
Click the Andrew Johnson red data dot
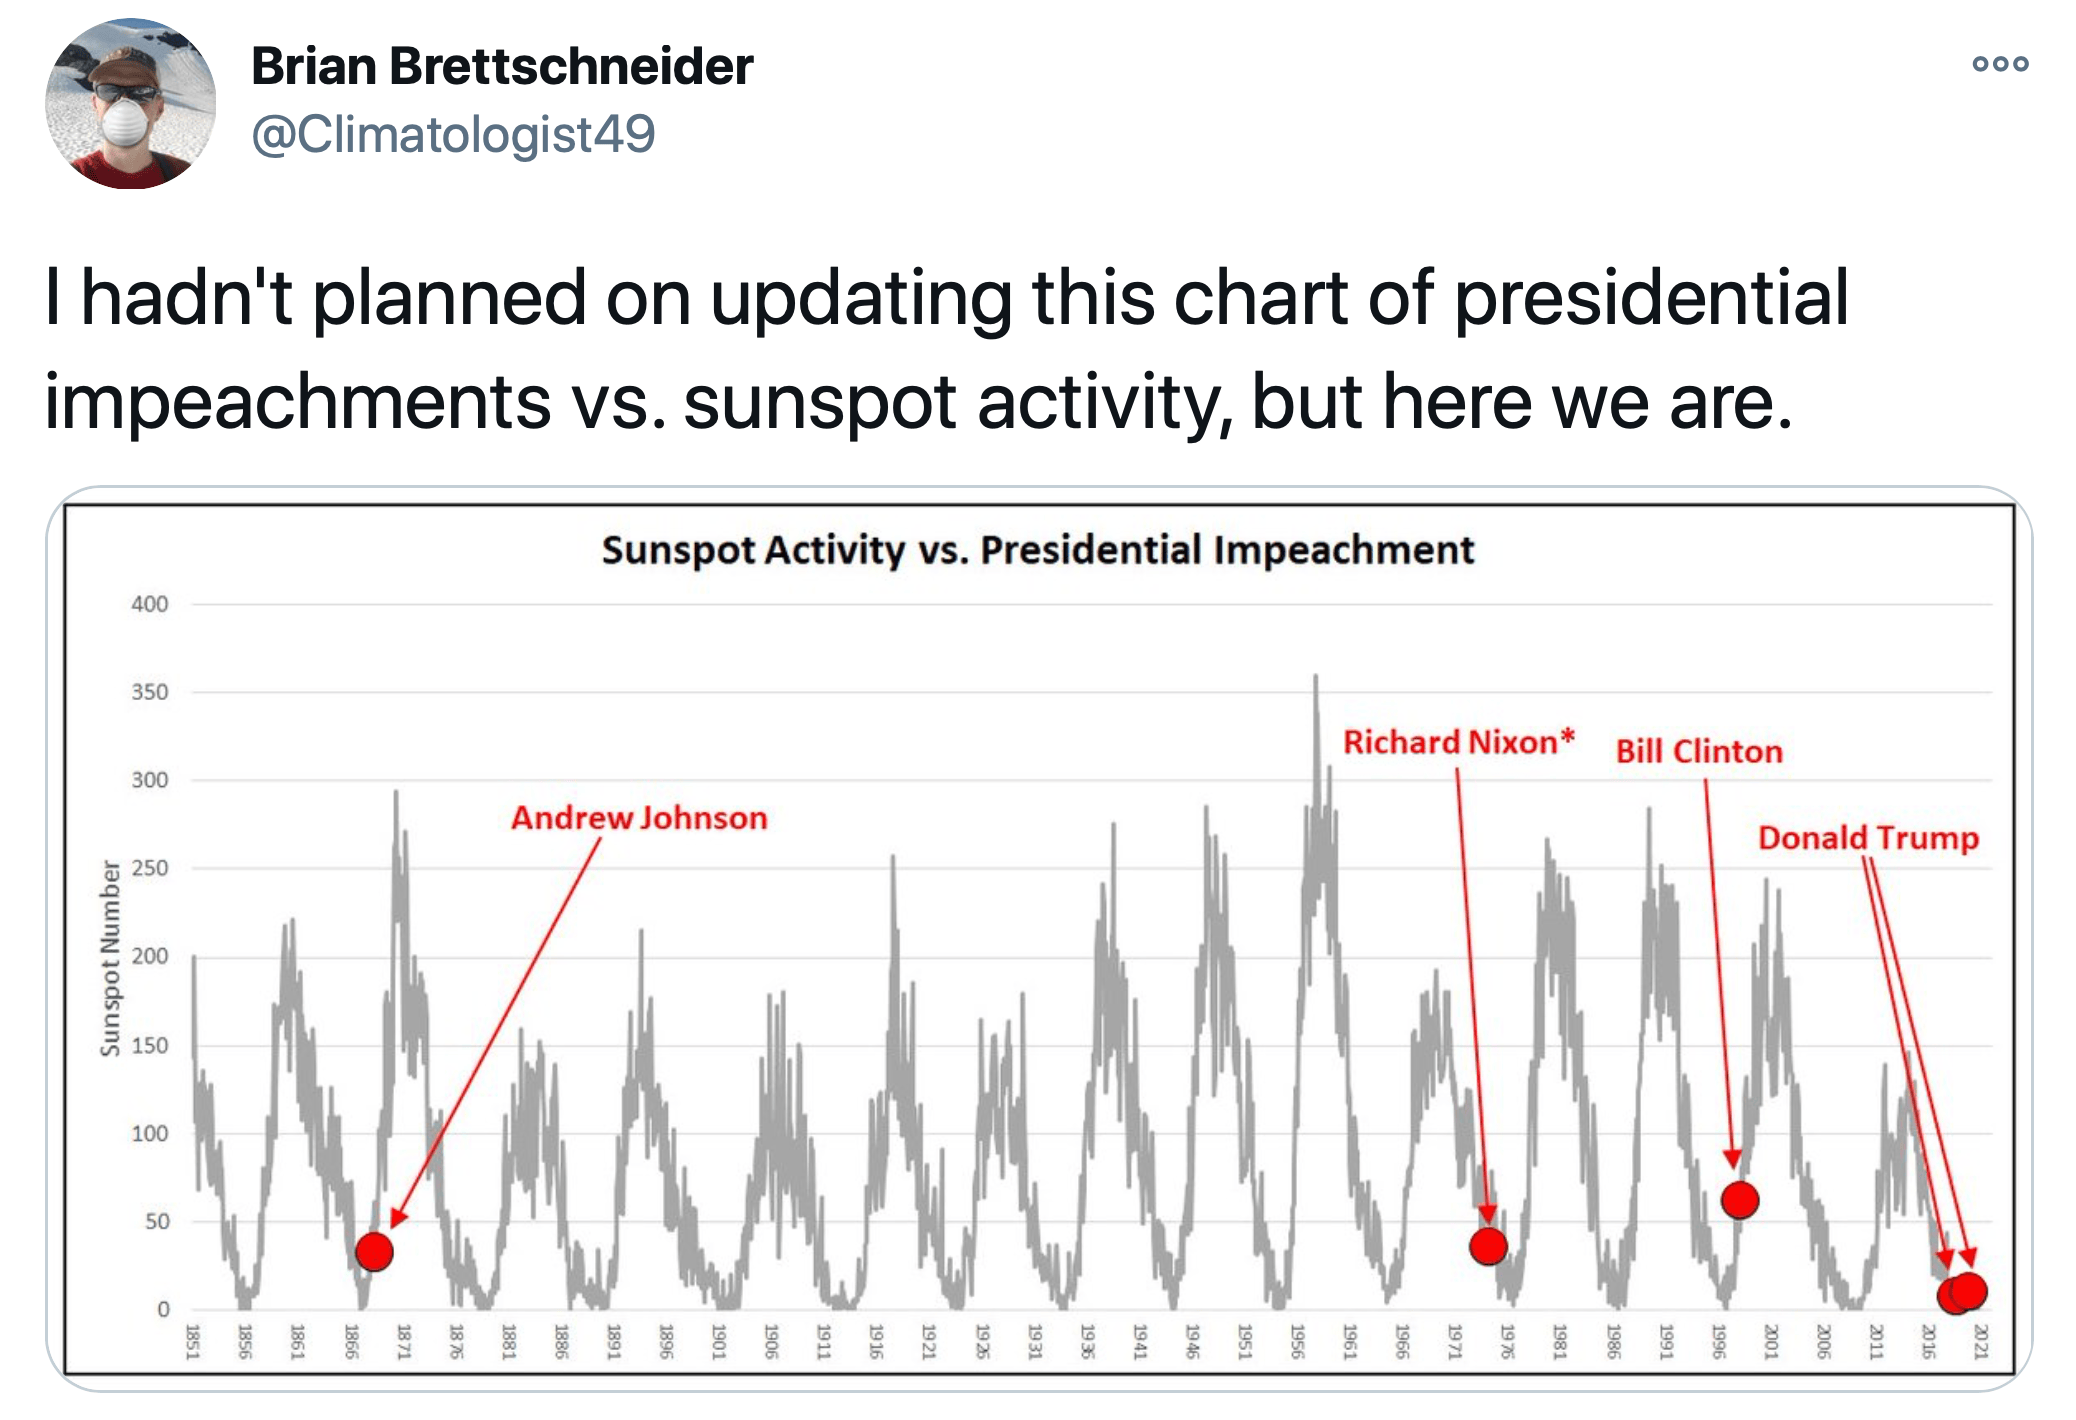point(374,1251)
